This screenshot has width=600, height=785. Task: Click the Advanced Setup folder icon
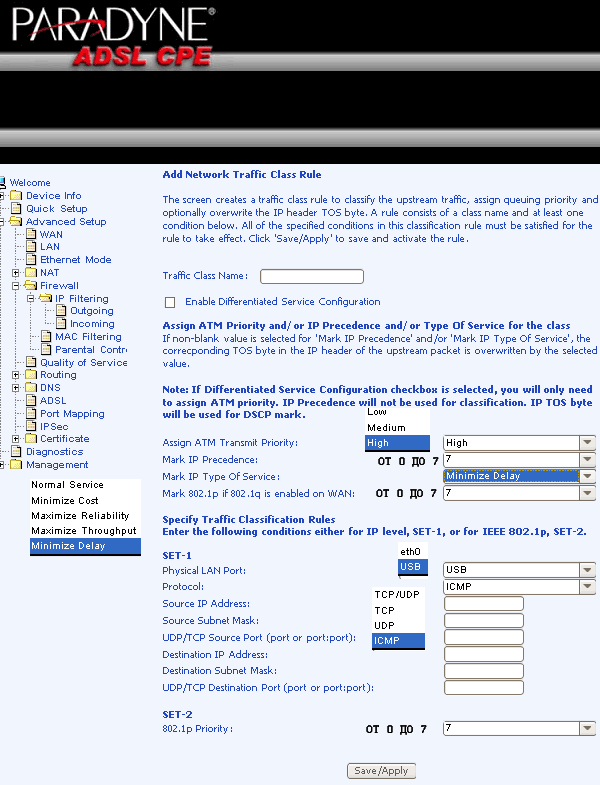(x=17, y=221)
